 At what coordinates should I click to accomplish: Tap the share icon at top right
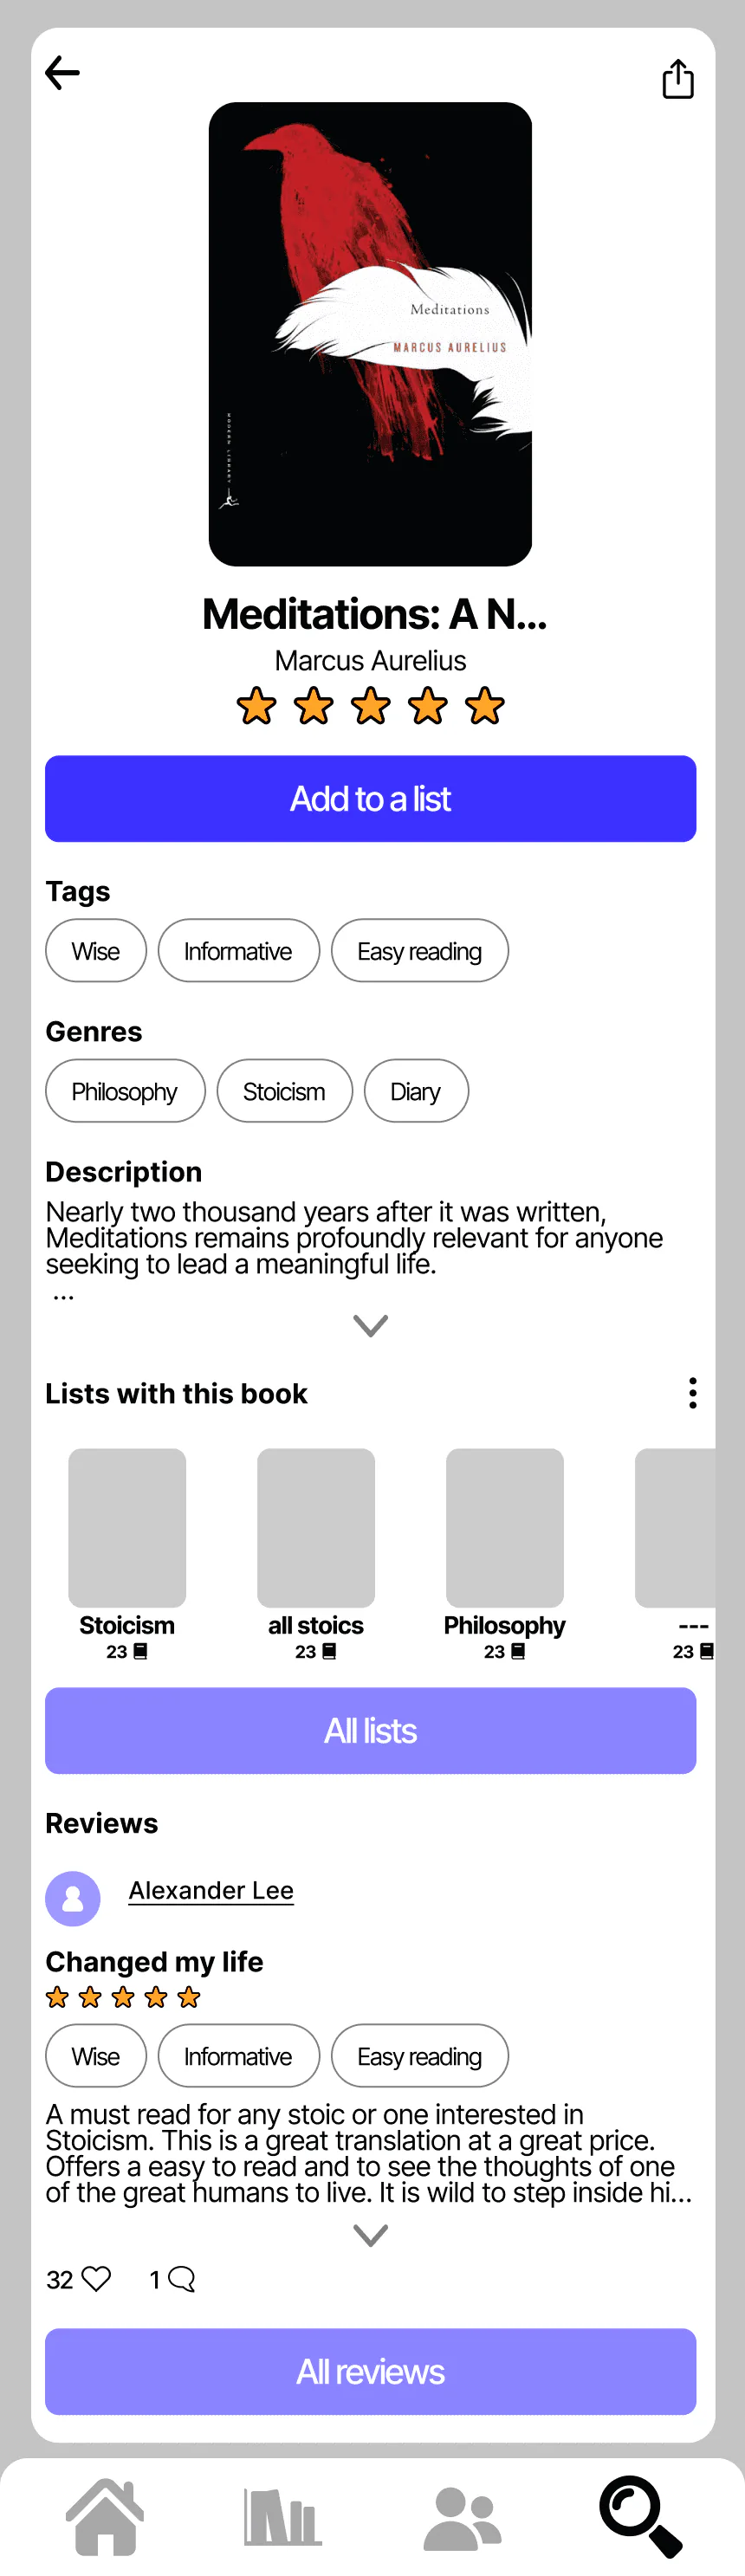678,78
